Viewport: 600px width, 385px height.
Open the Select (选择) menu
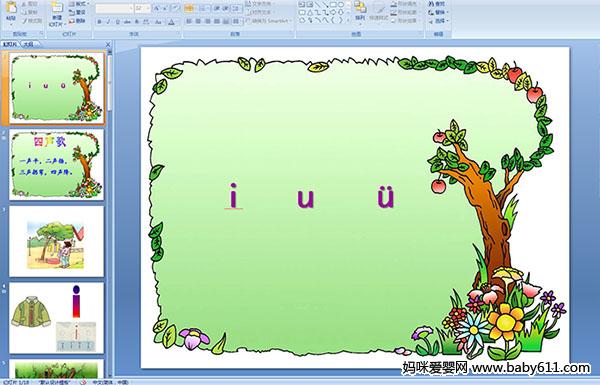[x=438, y=21]
